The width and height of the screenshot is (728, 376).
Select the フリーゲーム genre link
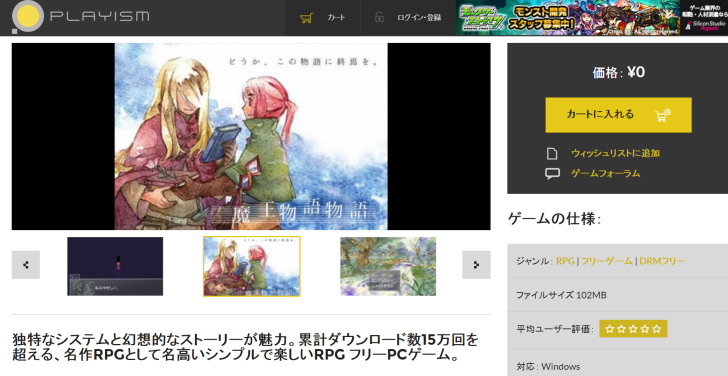coord(606,261)
